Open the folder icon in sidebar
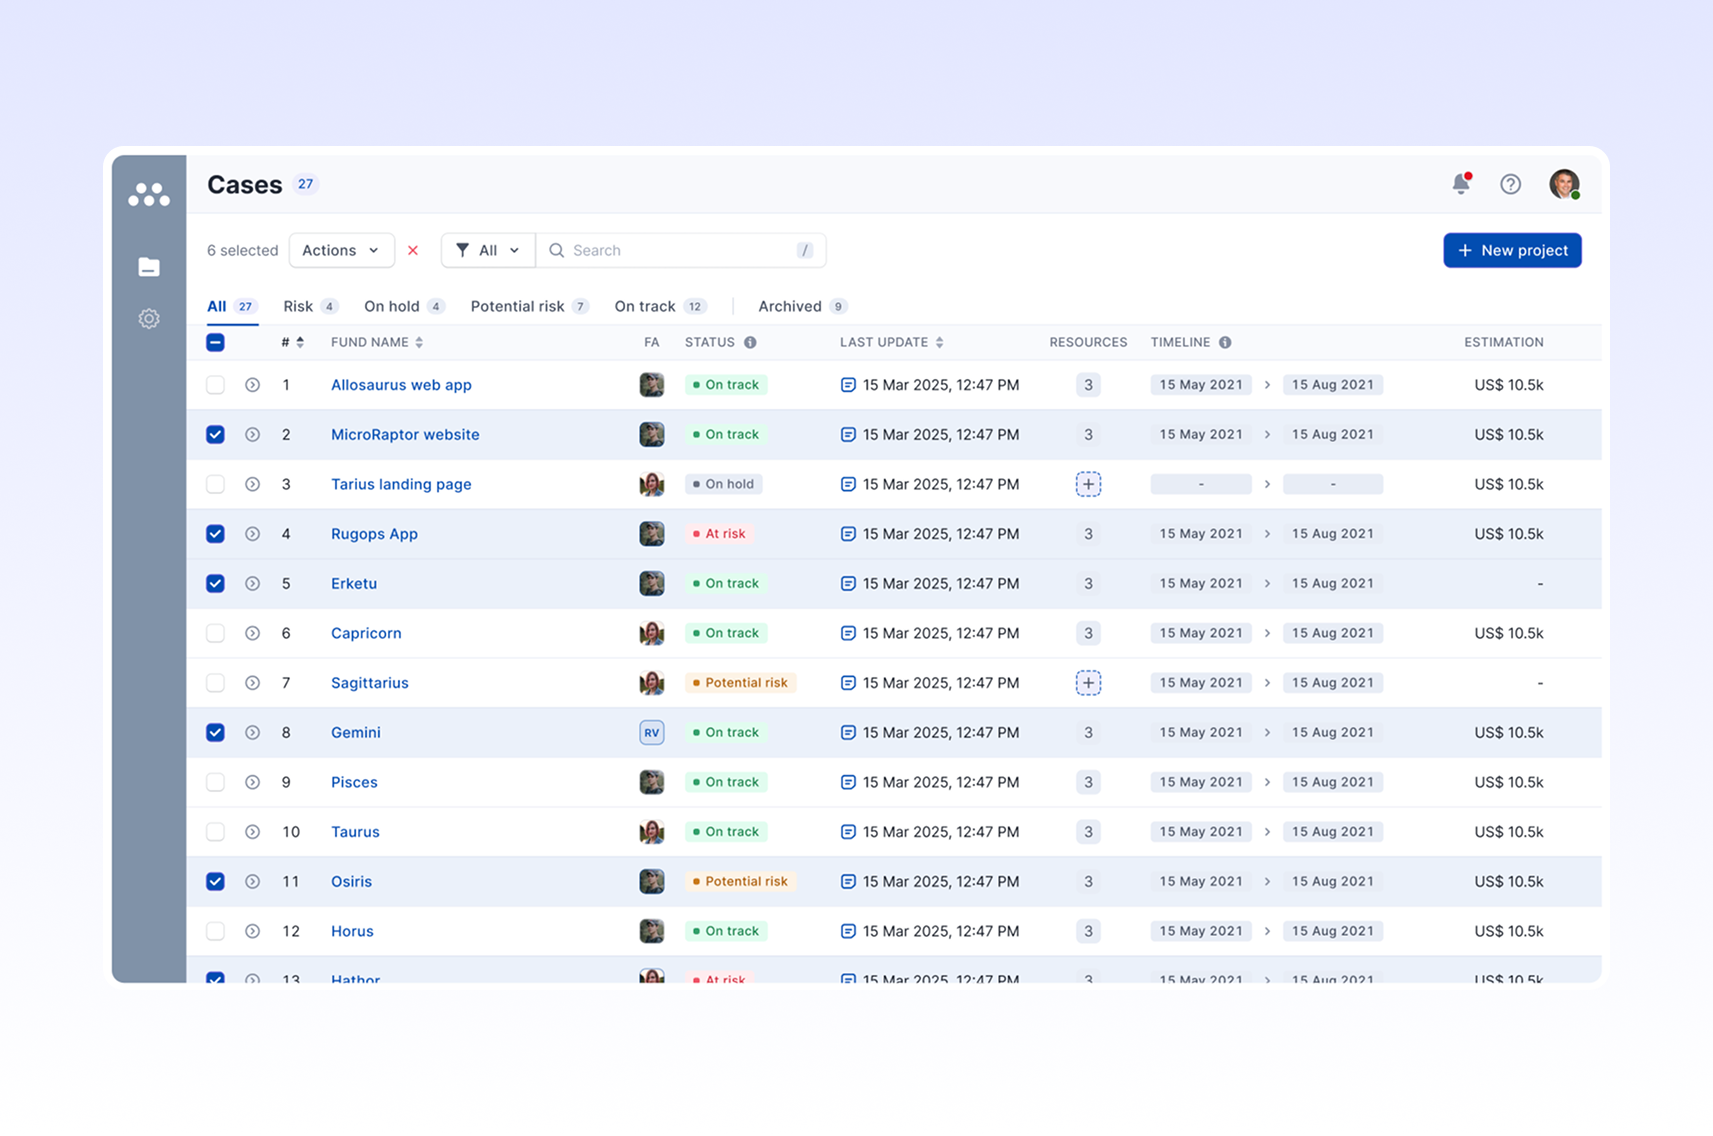Image resolution: width=1713 pixels, height=1136 pixels. [x=149, y=267]
